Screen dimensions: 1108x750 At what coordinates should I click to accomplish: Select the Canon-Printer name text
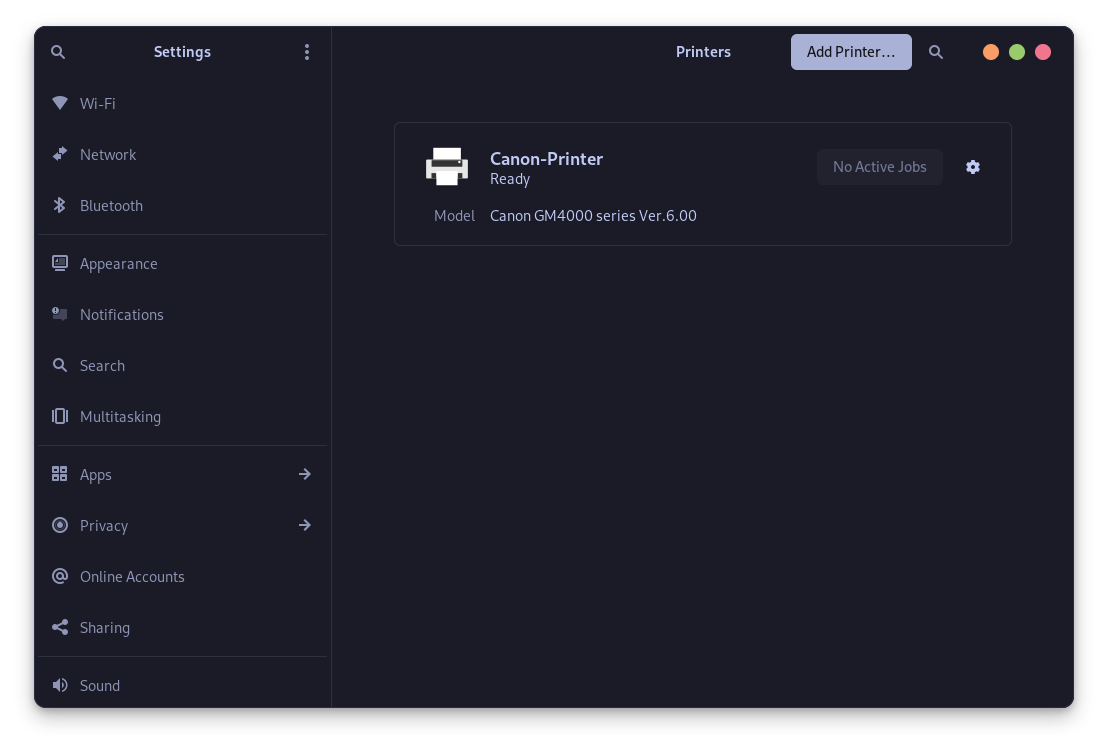(546, 158)
